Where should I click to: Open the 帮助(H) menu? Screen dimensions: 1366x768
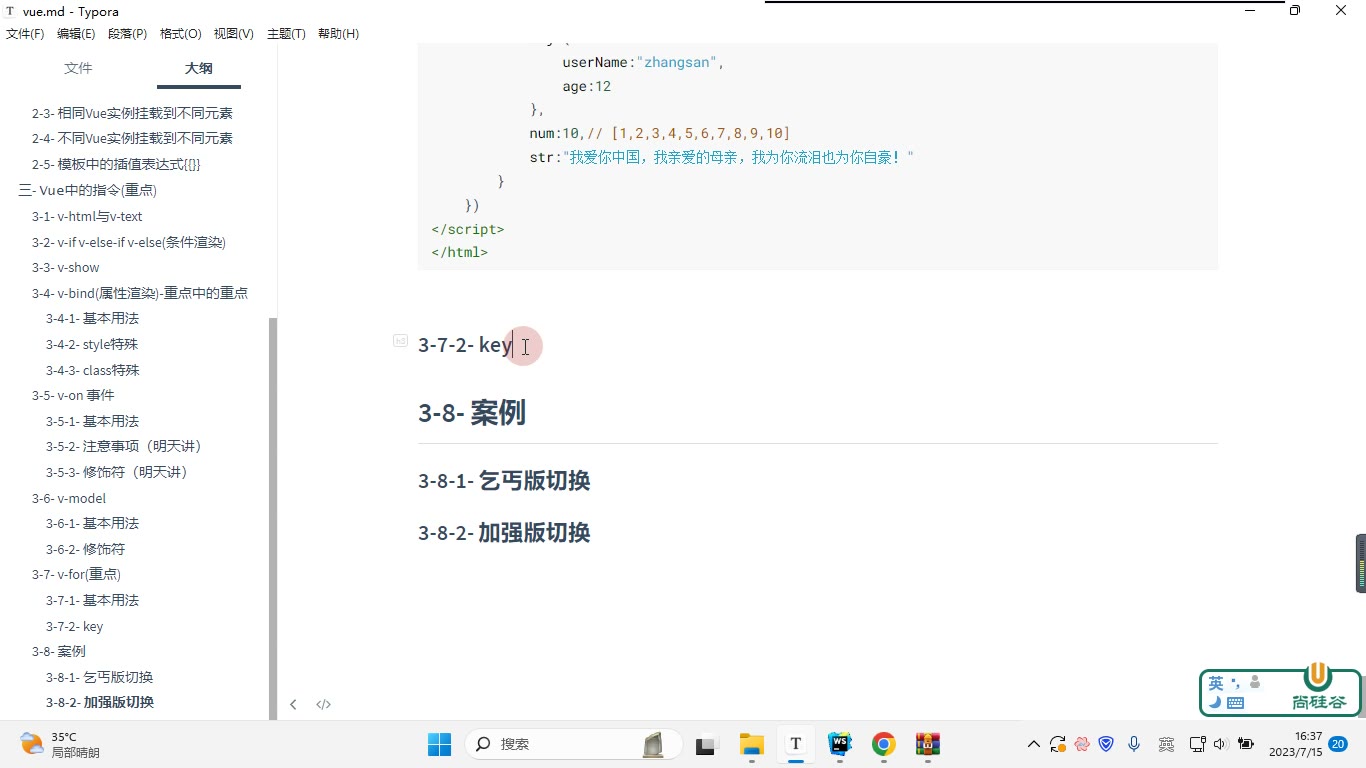click(338, 34)
